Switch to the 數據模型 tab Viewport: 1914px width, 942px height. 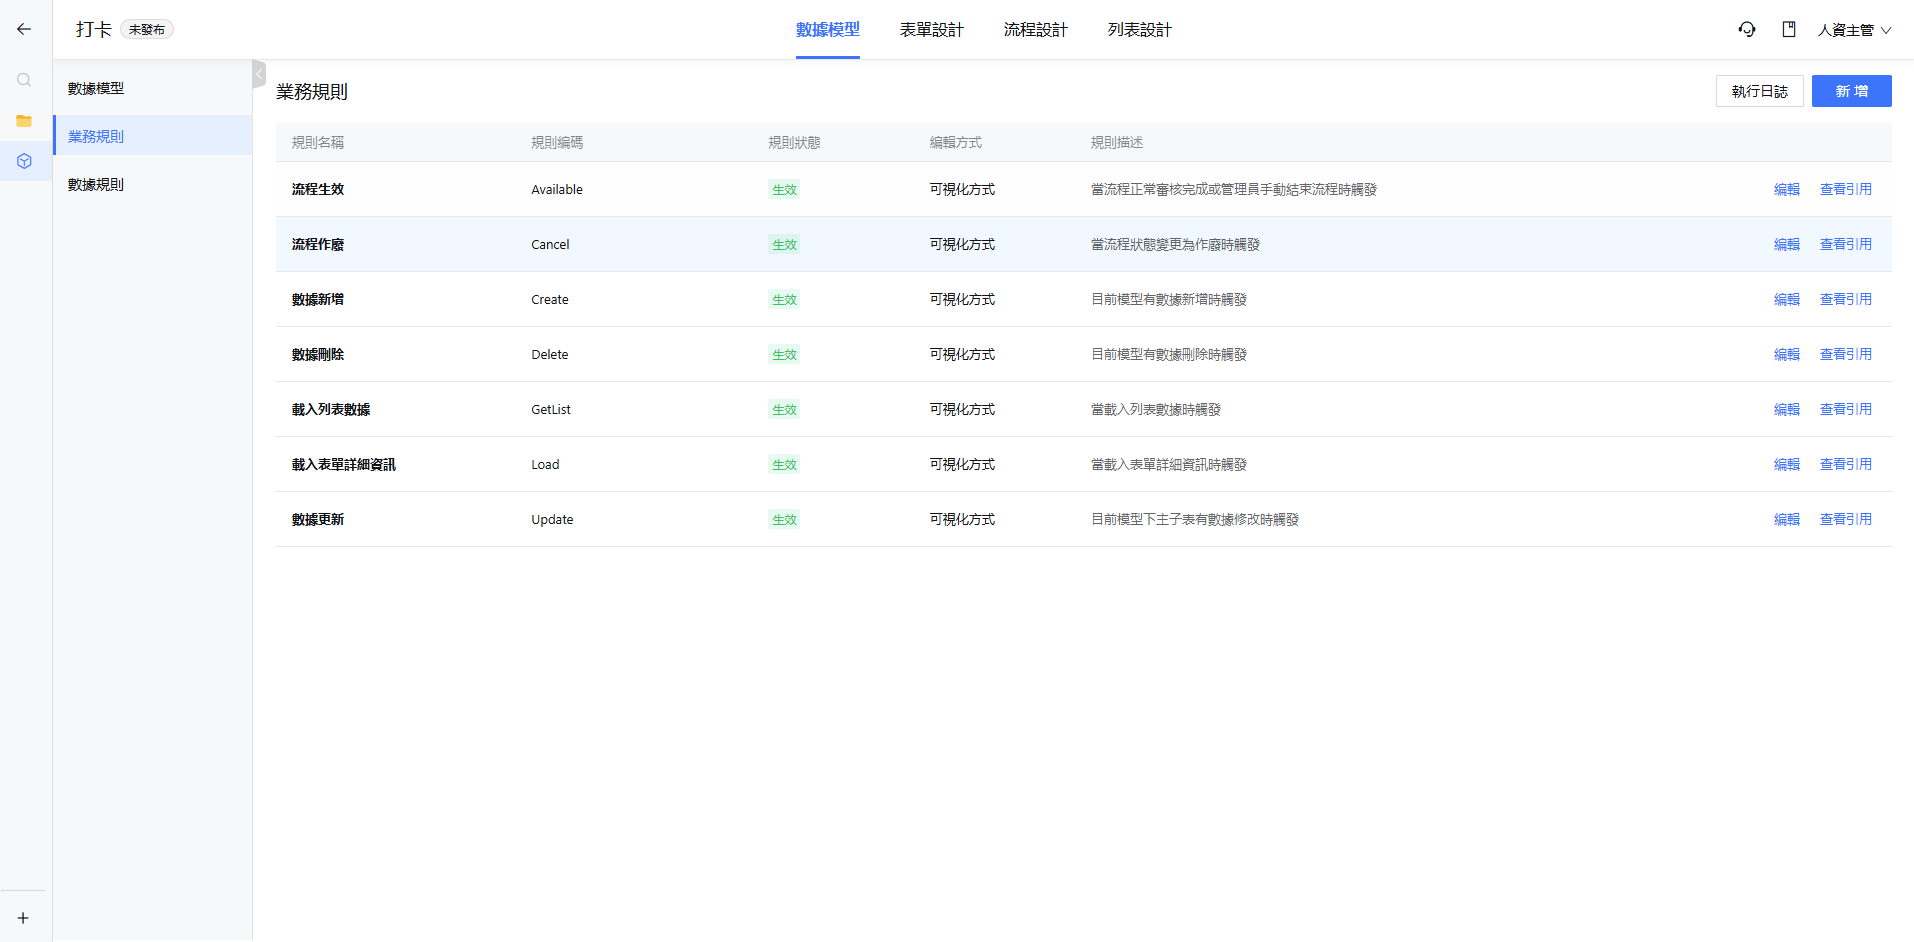coord(828,30)
